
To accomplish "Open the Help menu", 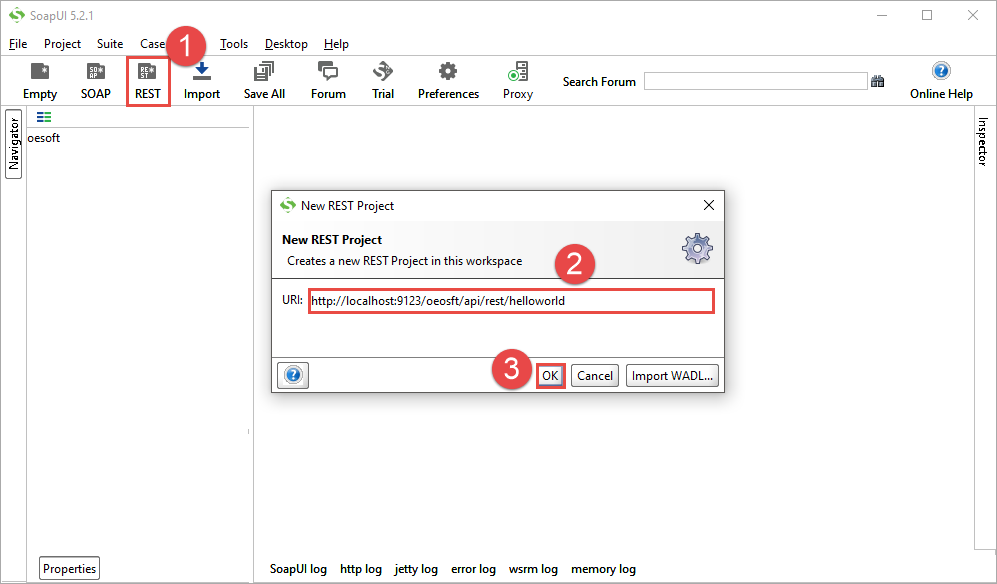I will [336, 44].
